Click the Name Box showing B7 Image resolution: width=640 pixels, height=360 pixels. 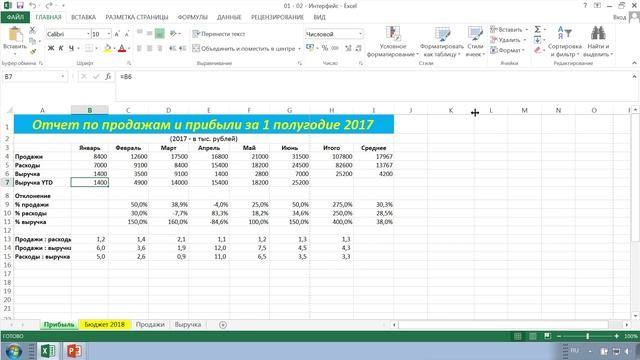32,76
